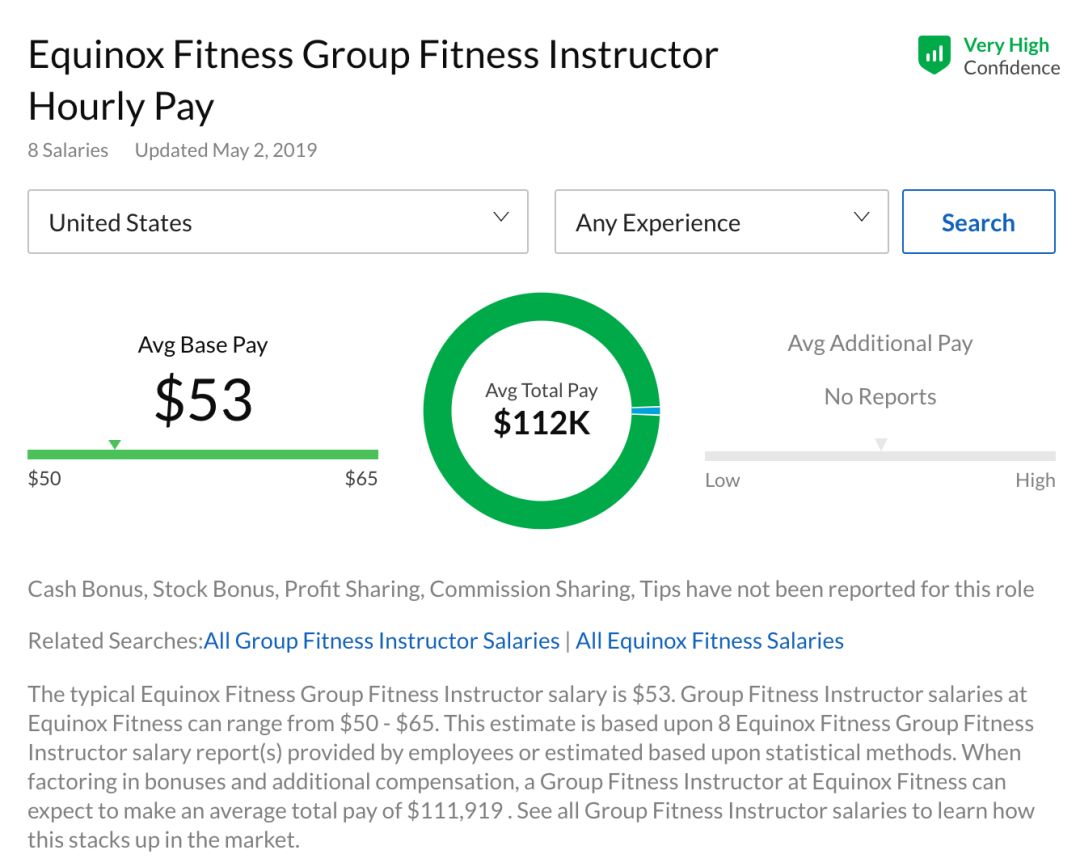Expand the United States dropdown chevron
Image resolution: width=1080 pixels, height=867 pixels.
501,218
